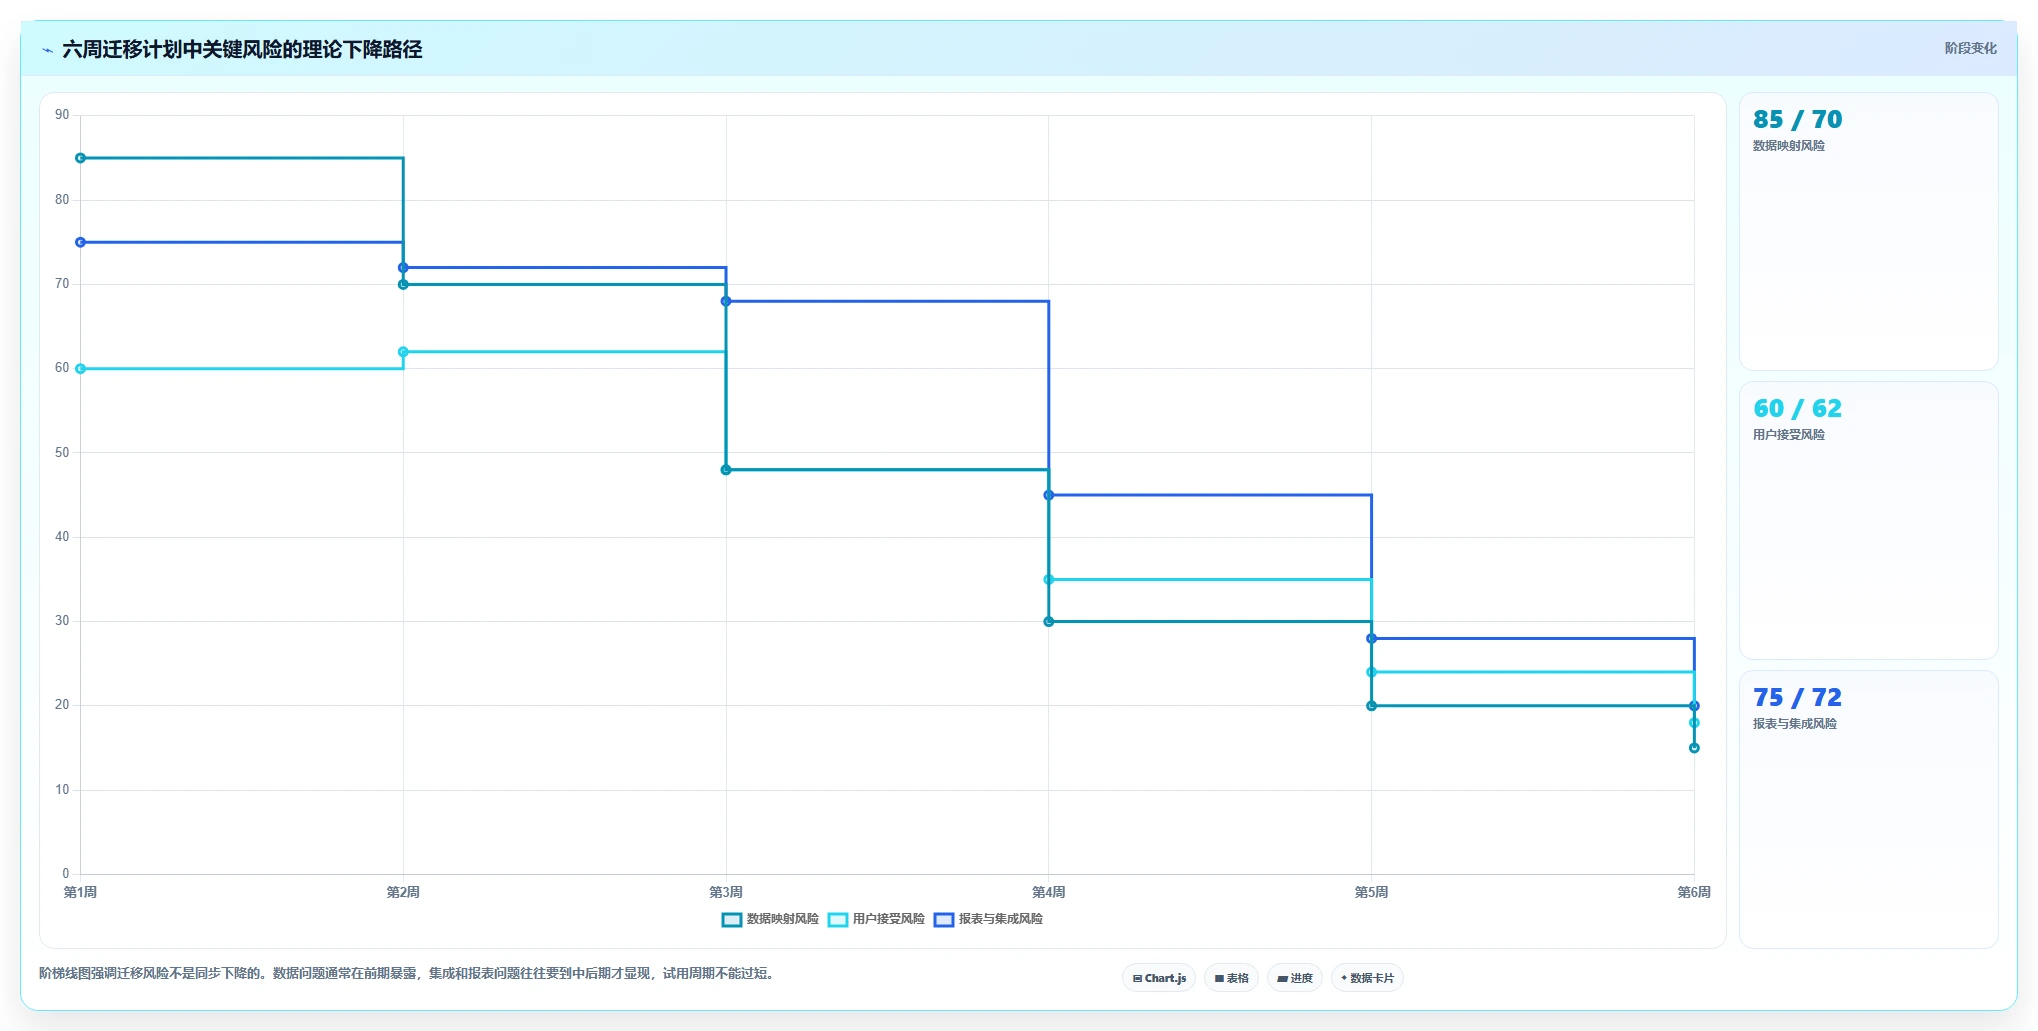
Task: Click the 报表与集成风险 legend color box
Action: click(943, 920)
